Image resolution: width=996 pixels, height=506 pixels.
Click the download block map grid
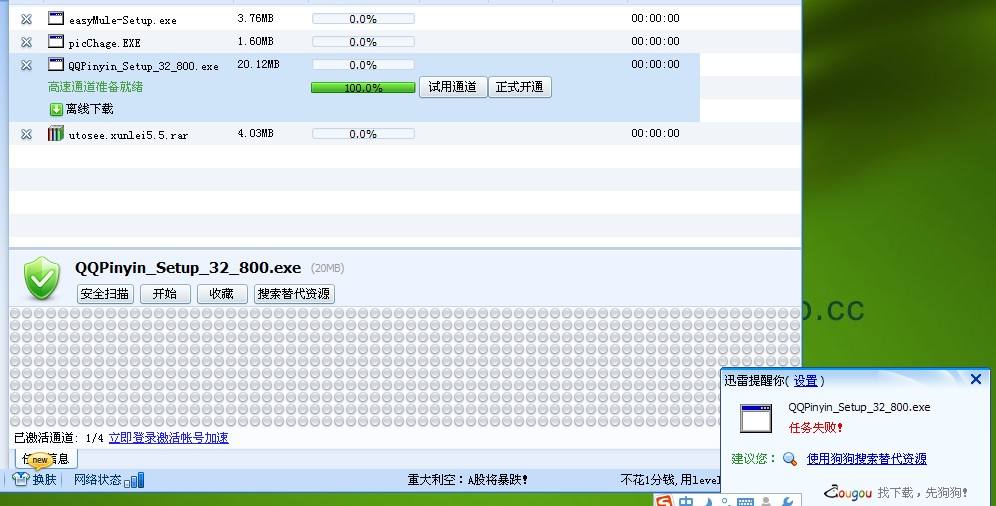pos(405,367)
